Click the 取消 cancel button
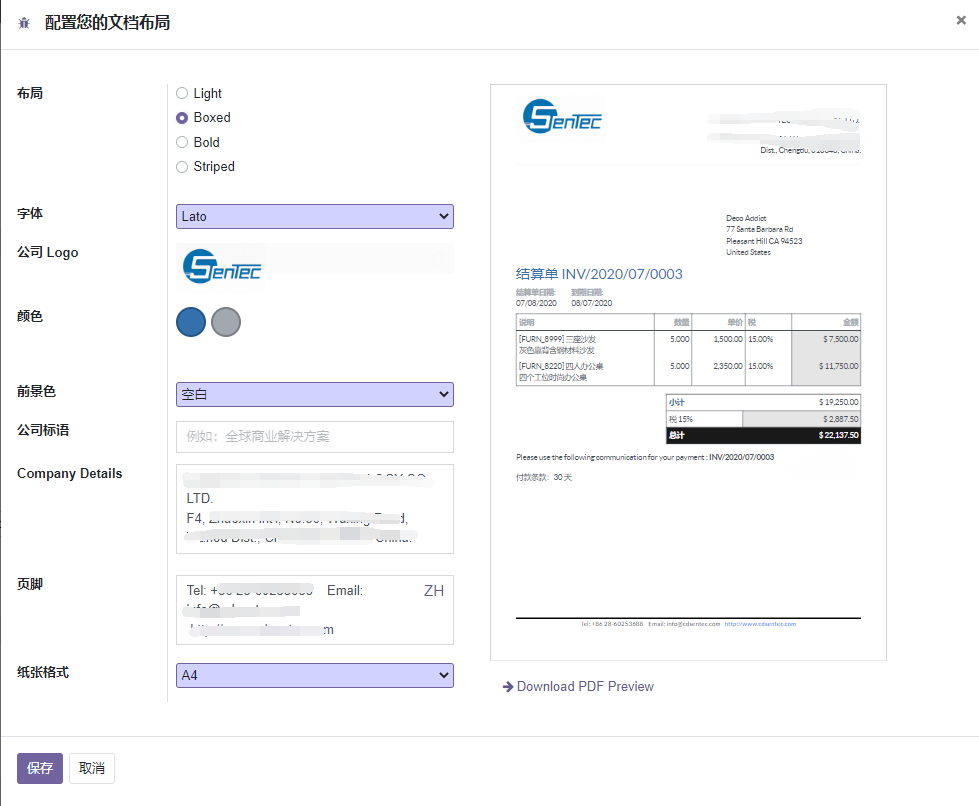 pyautogui.click(x=92, y=768)
